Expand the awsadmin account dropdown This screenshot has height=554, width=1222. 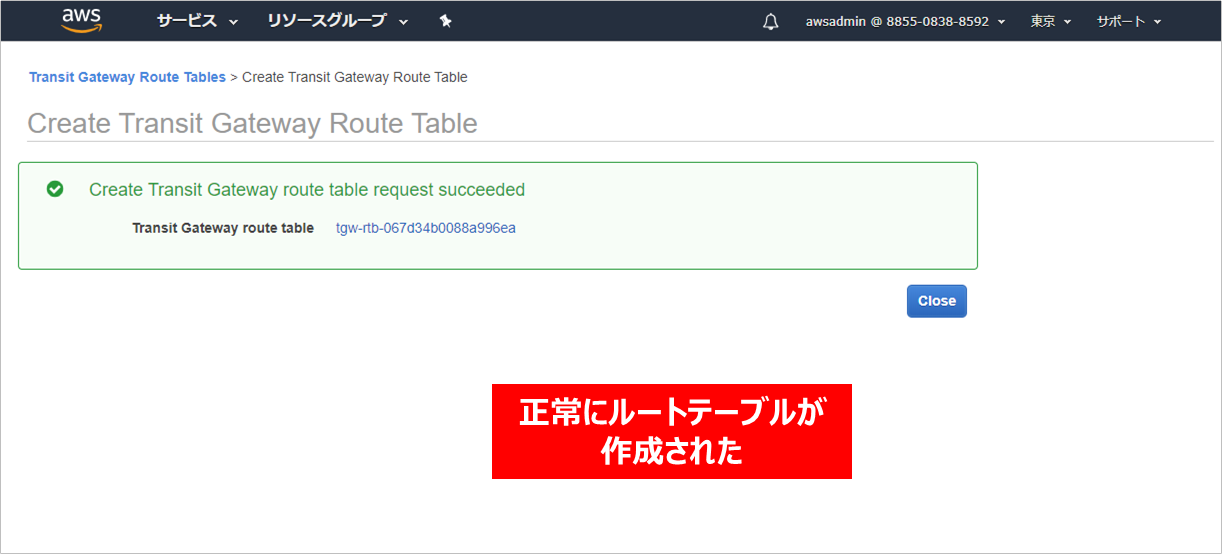905,21
